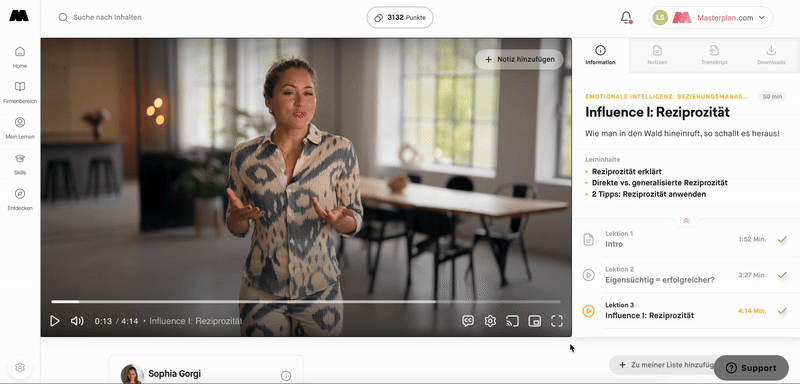The image size is (800, 384).
Task: Toggle closed captions on the player
Action: pos(468,321)
